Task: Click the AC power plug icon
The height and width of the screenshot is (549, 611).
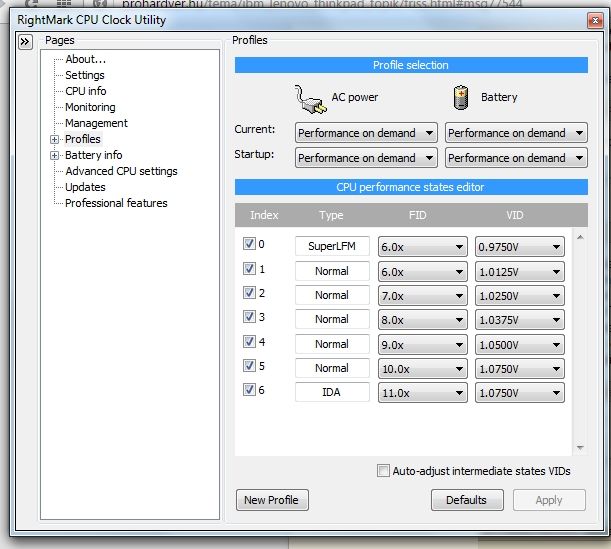Action: click(310, 99)
